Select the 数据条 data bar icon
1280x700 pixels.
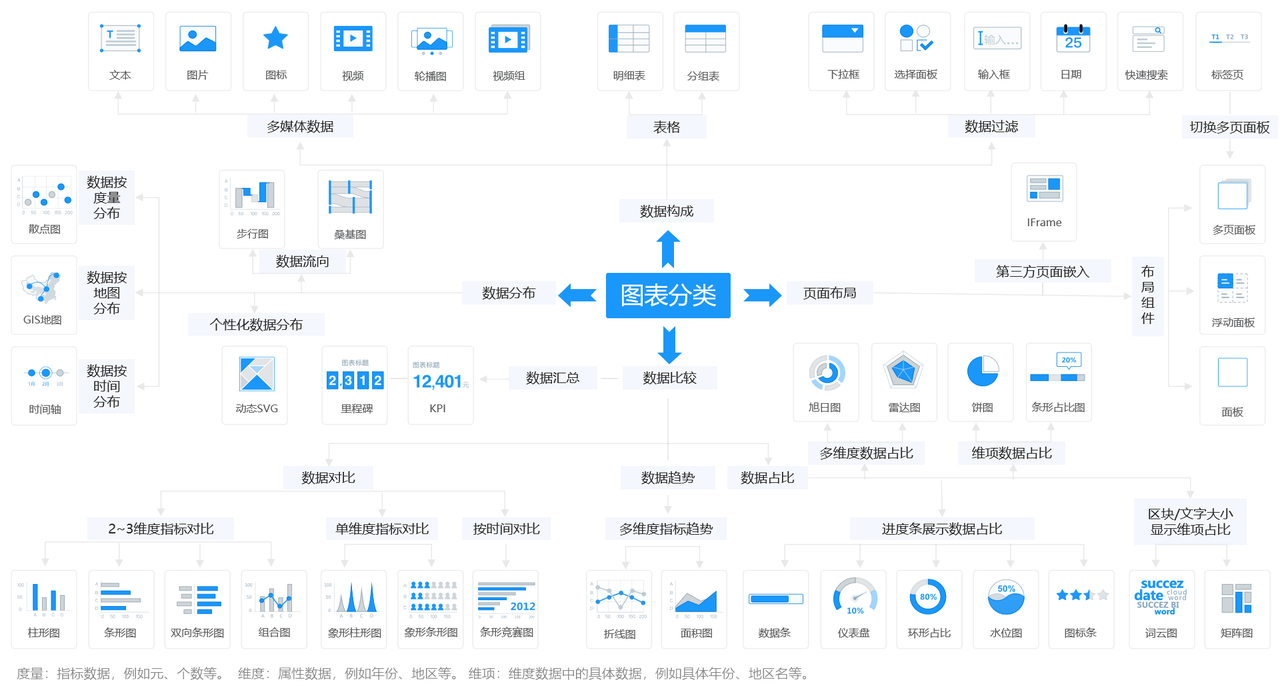[x=775, y=598]
